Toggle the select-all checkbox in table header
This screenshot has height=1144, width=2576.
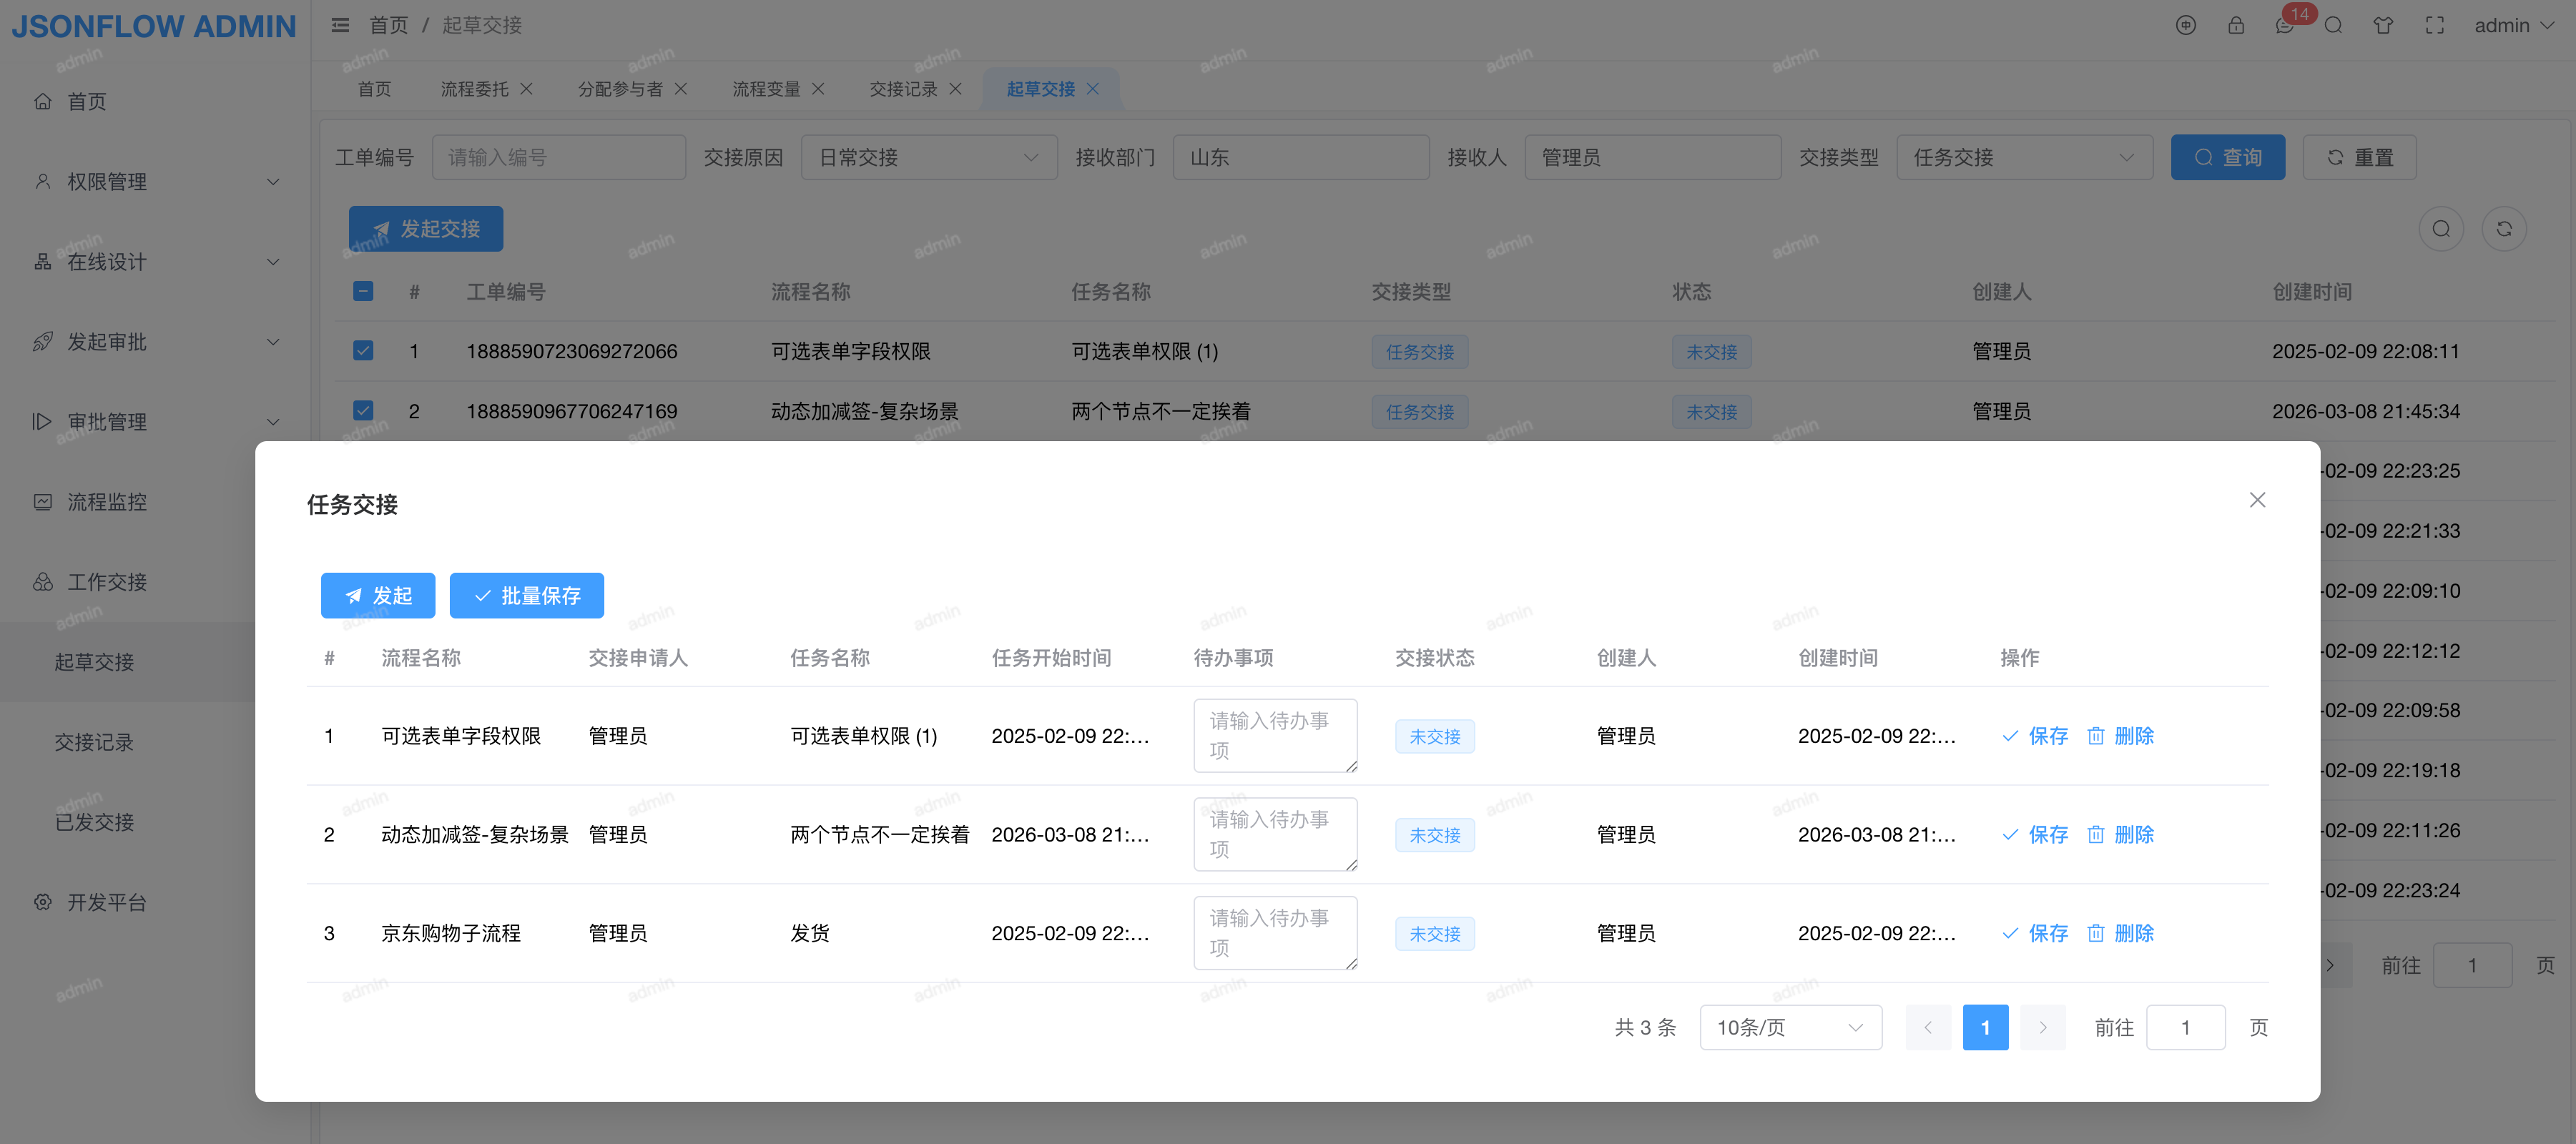[x=363, y=291]
